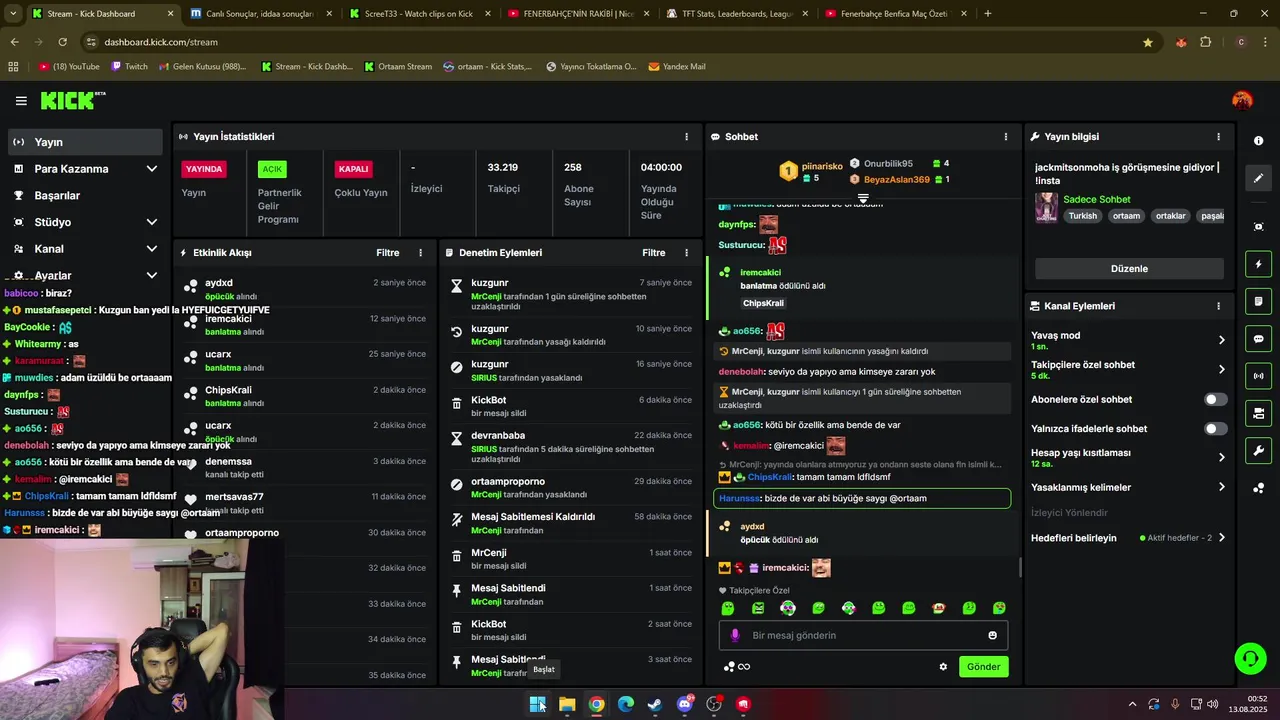This screenshot has width=1280, height=720.
Task: Toggle Abonelere özel sohbet switch
Action: click(x=1215, y=399)
